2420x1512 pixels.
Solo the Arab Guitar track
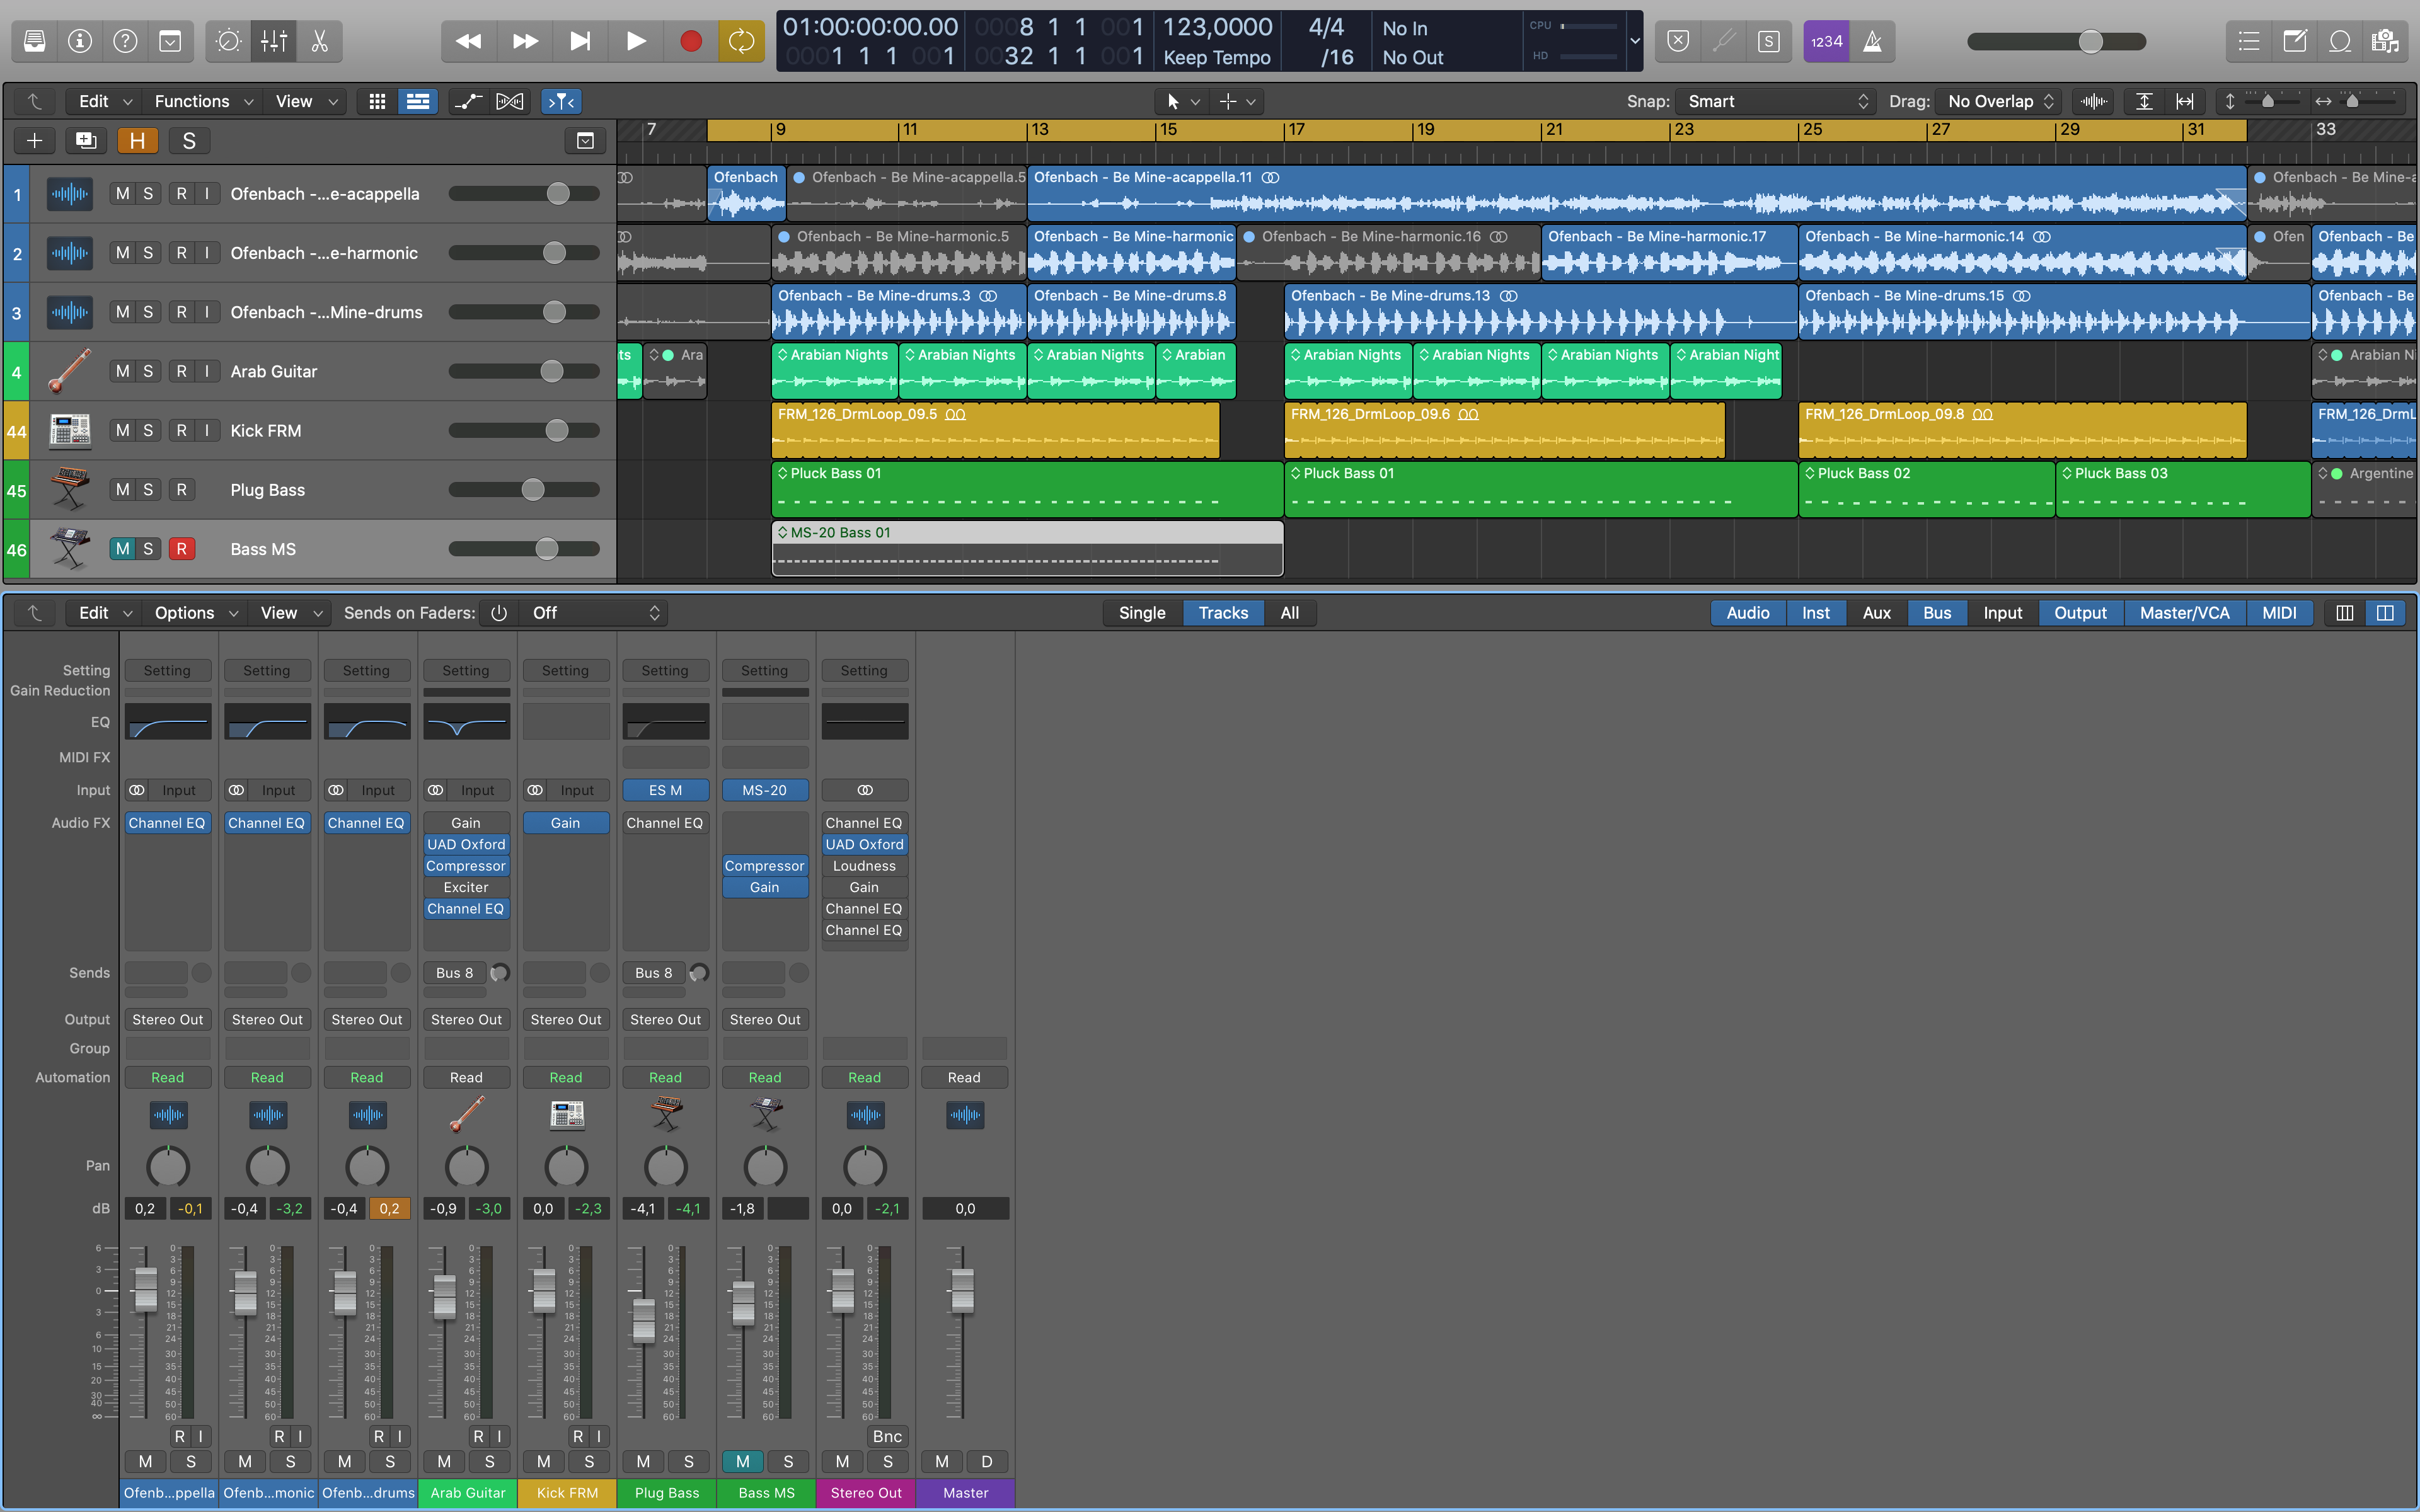pos(148,371)
